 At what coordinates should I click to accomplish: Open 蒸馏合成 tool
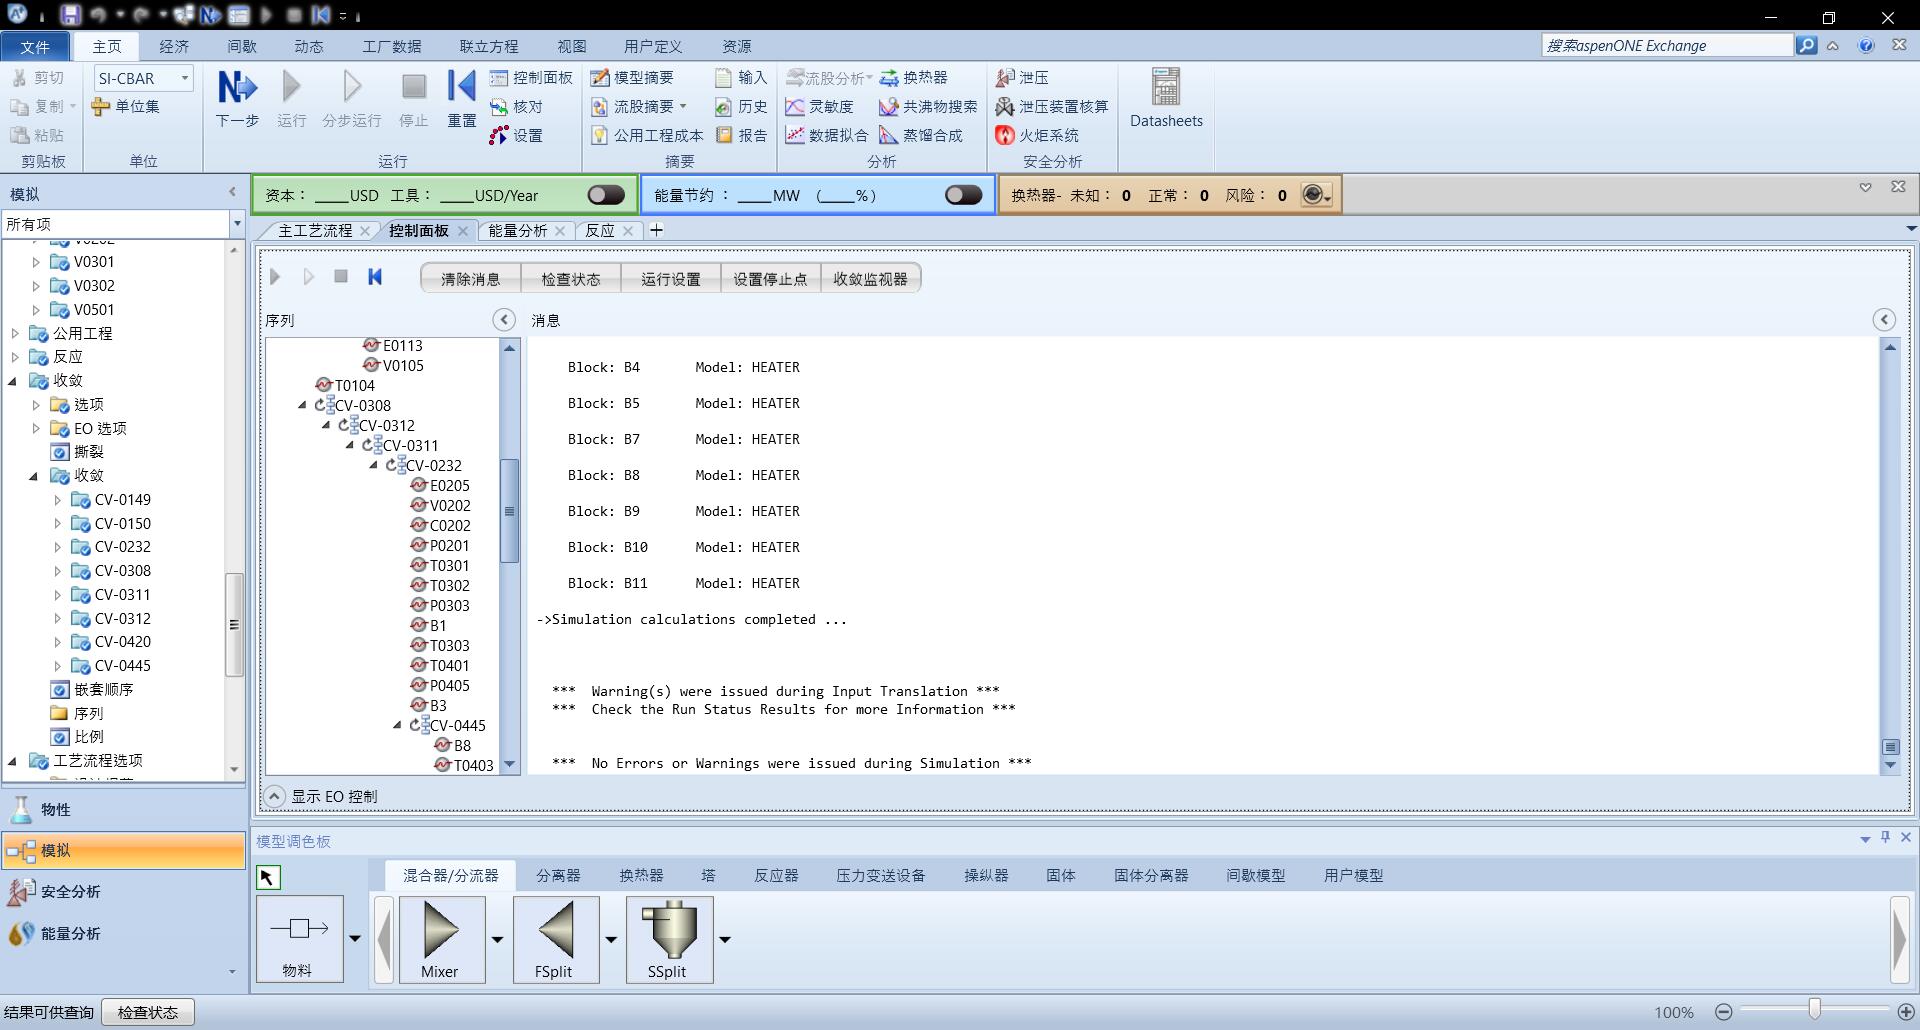[921, 136]
